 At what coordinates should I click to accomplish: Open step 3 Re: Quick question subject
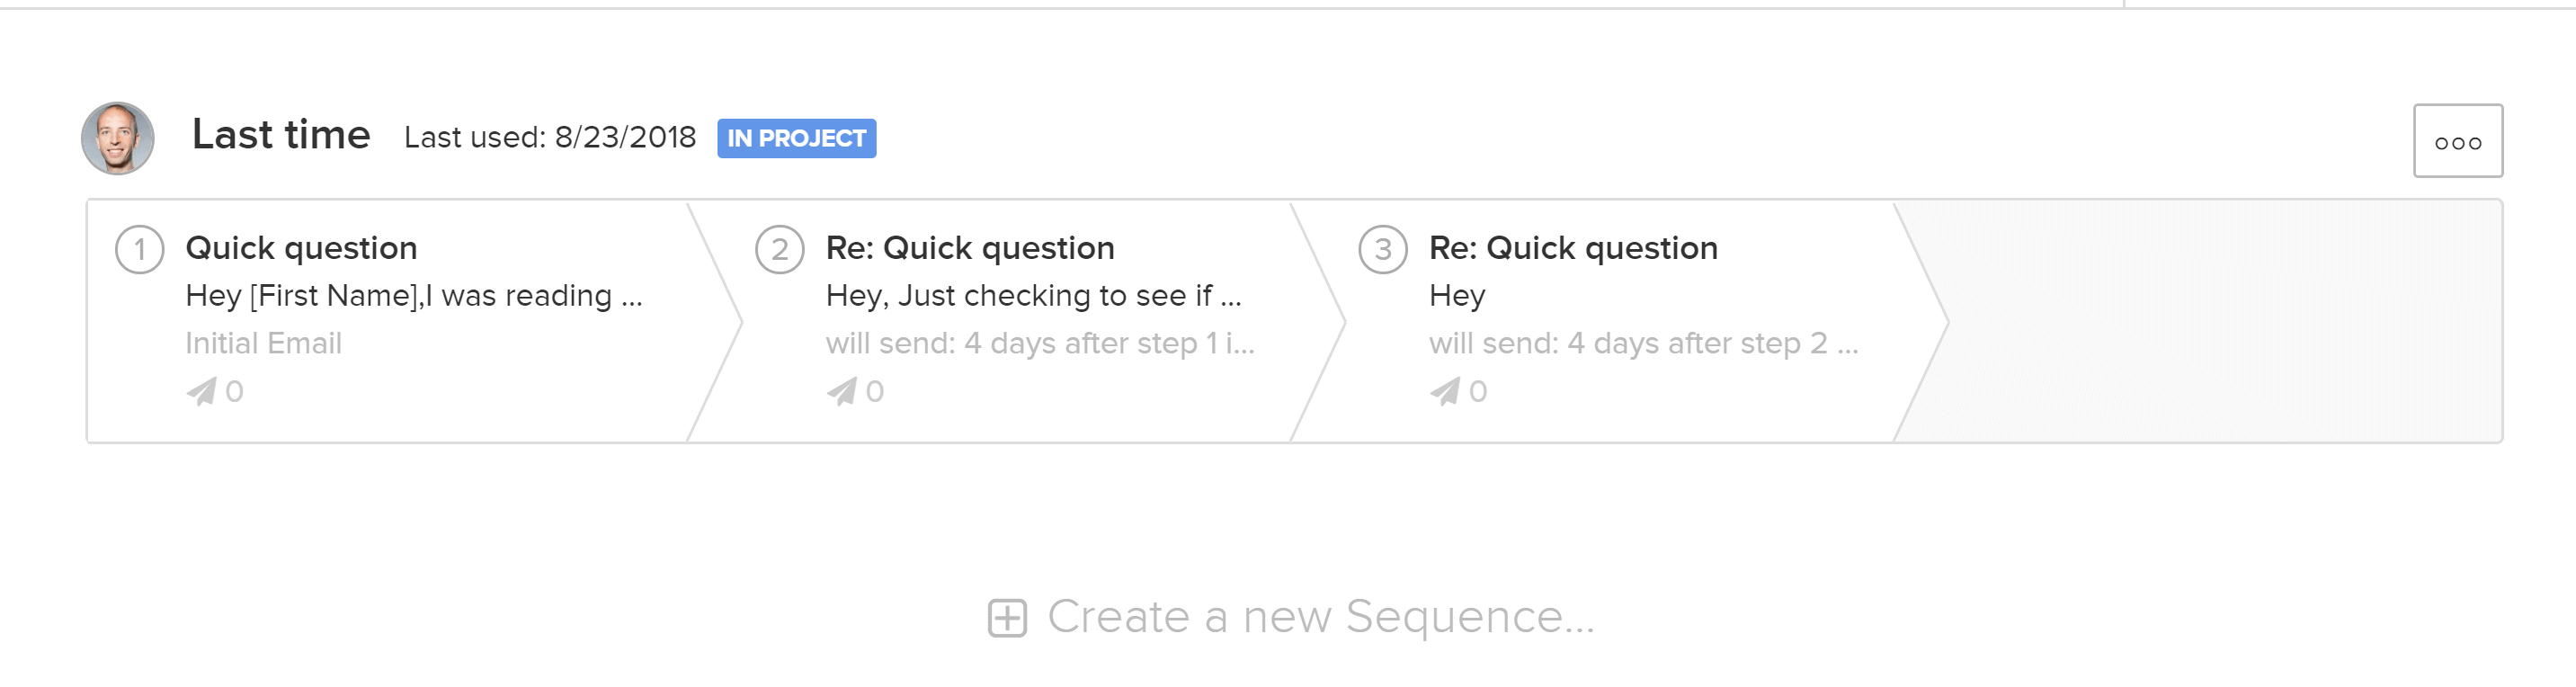[1573, 248]
